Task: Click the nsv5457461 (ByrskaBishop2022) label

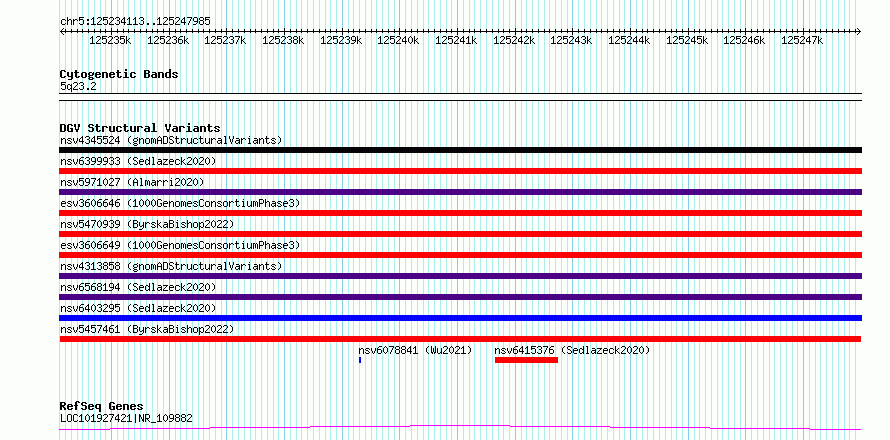Action: (x=147, y=329)
